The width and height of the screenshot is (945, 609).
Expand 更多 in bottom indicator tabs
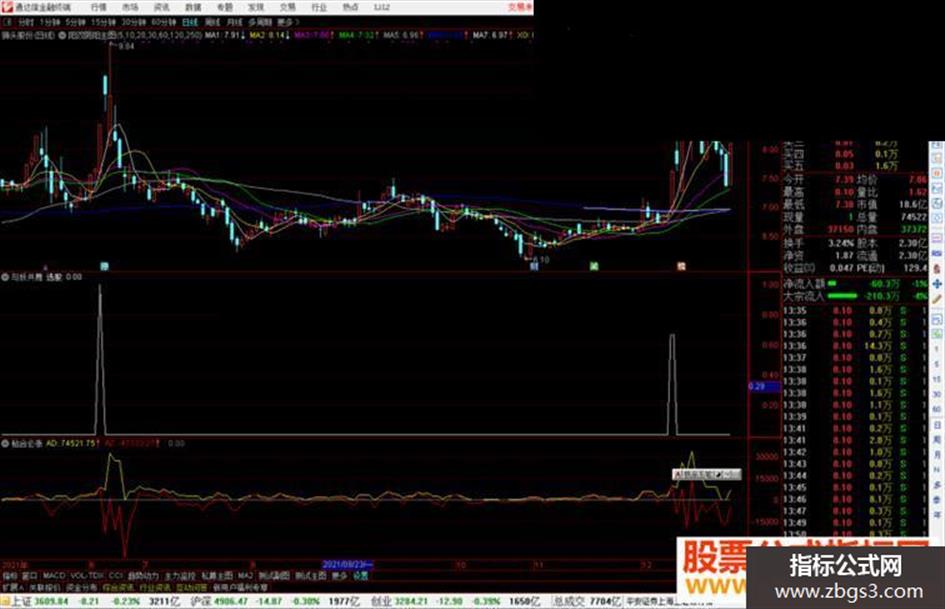340,576
